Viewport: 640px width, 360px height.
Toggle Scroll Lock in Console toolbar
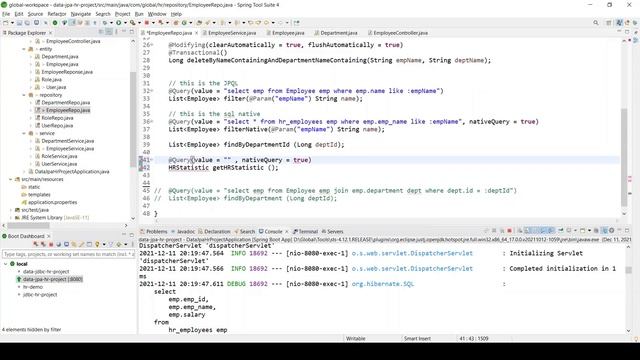528,231
